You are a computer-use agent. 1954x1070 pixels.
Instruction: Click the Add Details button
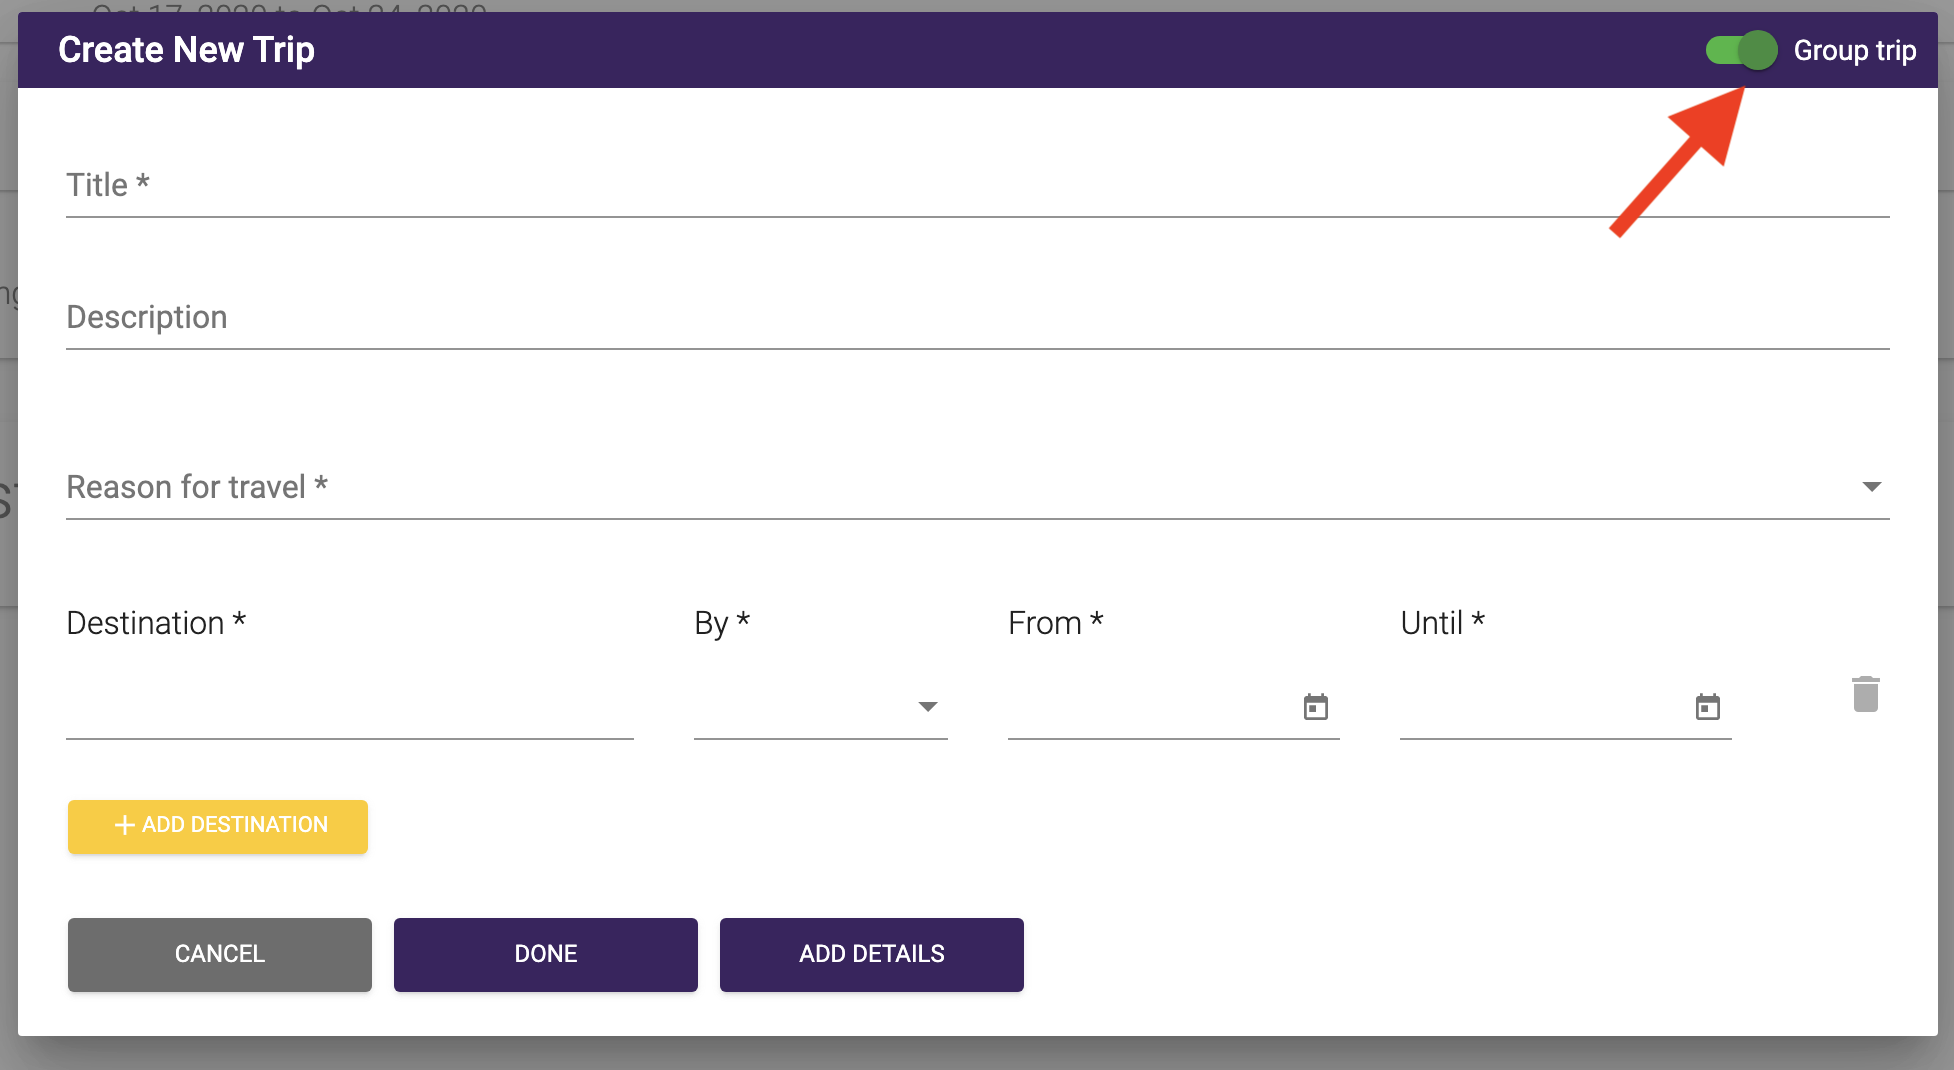tap(871, 954)
